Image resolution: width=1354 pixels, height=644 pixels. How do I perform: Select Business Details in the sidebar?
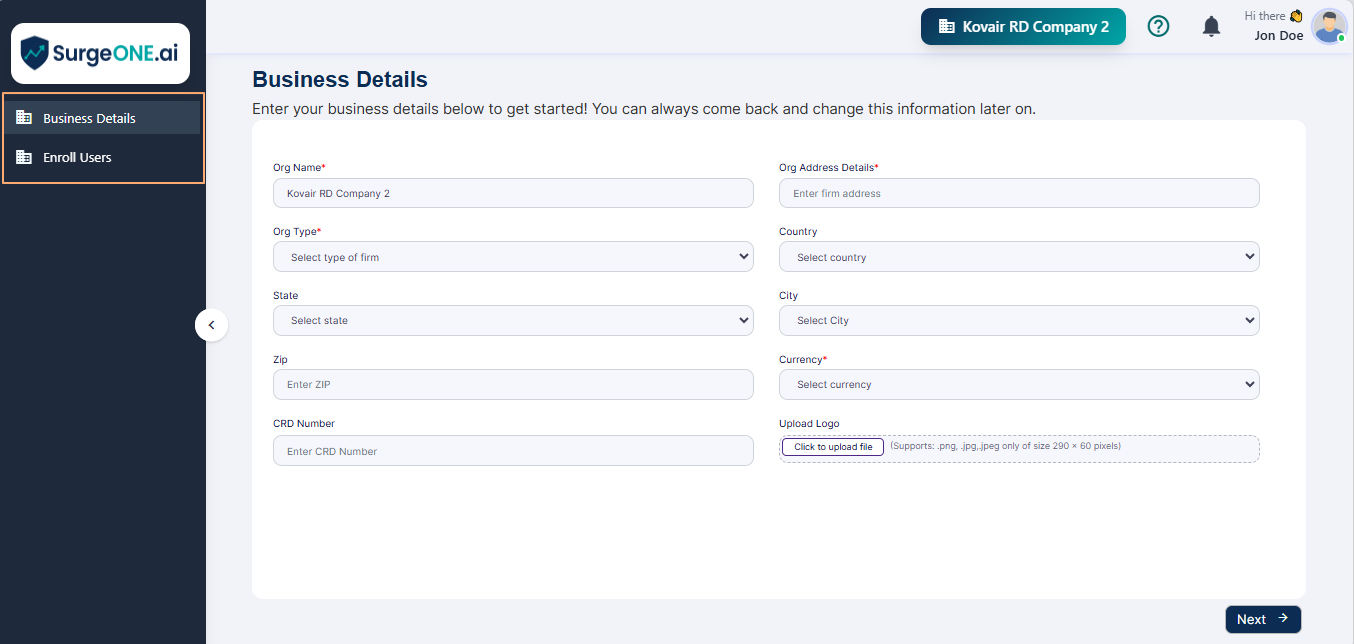pos(89,118)
